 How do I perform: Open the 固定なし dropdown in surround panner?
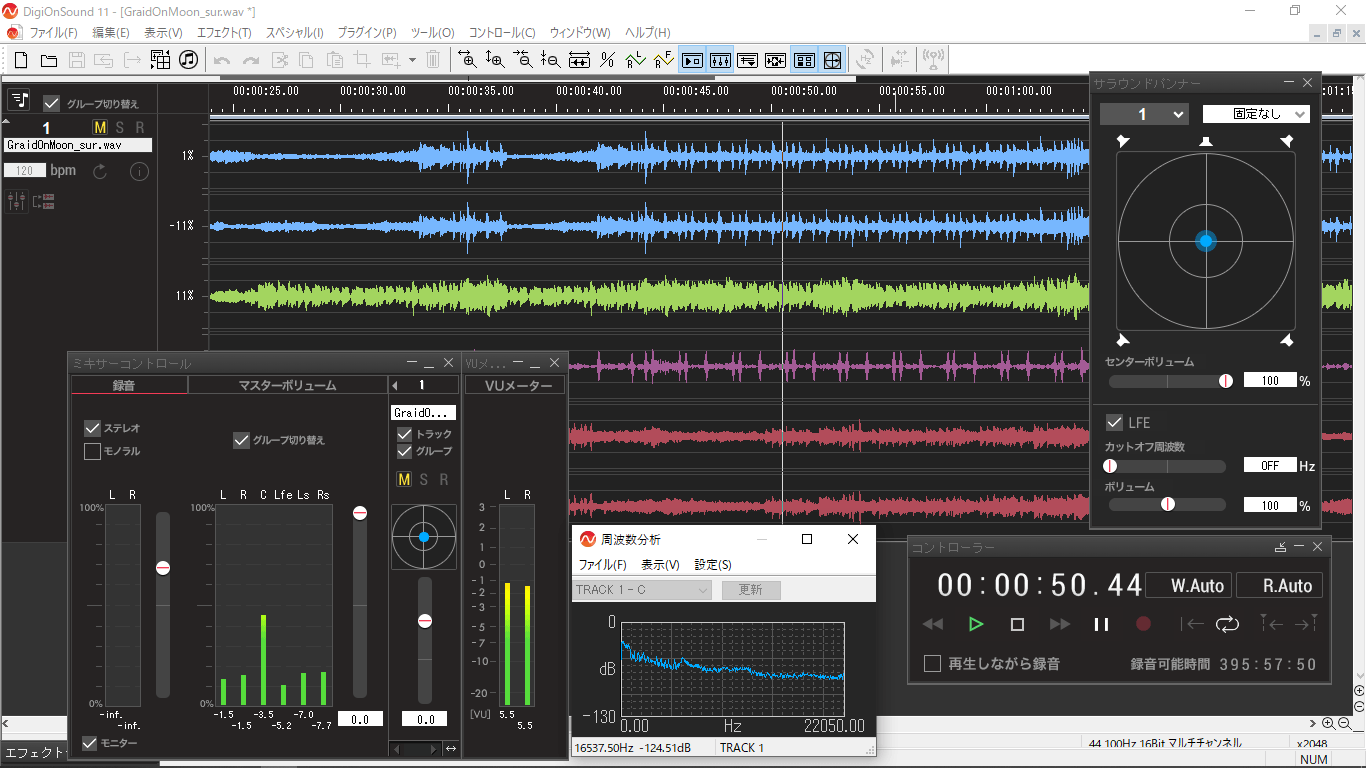pyautogui.click(x=1255, y=114)
